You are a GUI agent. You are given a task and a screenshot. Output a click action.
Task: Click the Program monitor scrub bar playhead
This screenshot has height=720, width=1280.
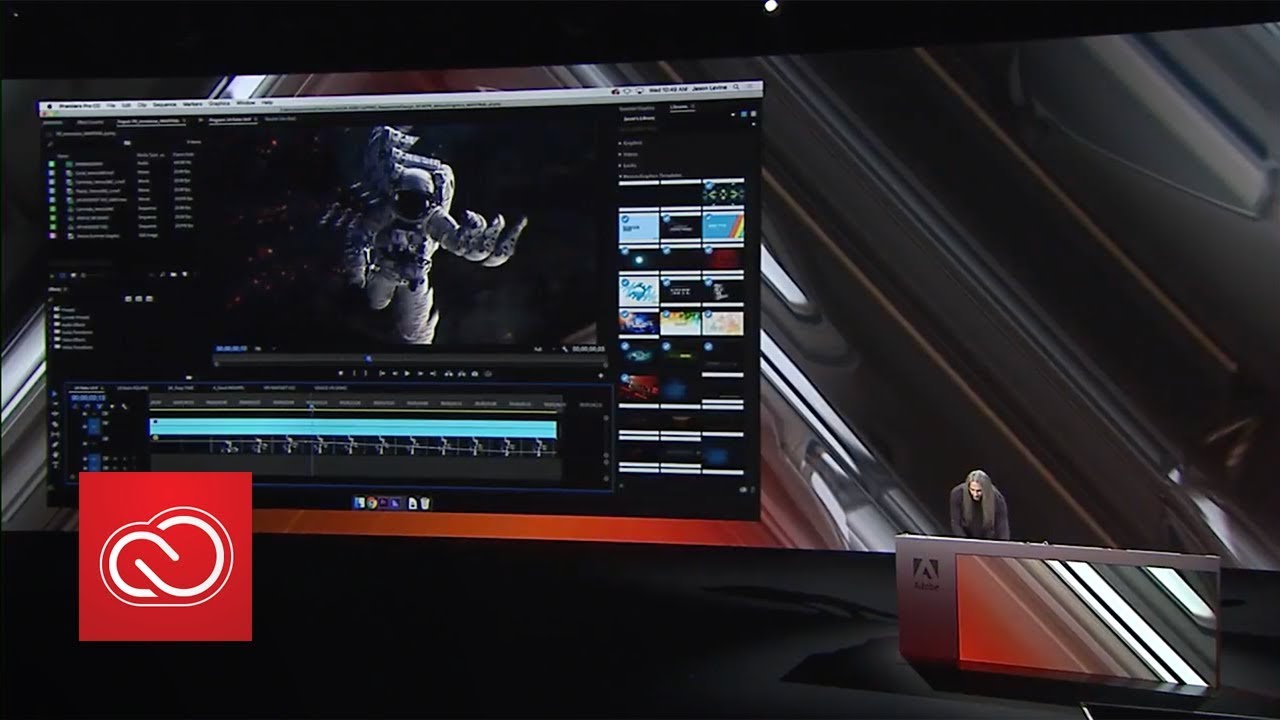[369, 359]
